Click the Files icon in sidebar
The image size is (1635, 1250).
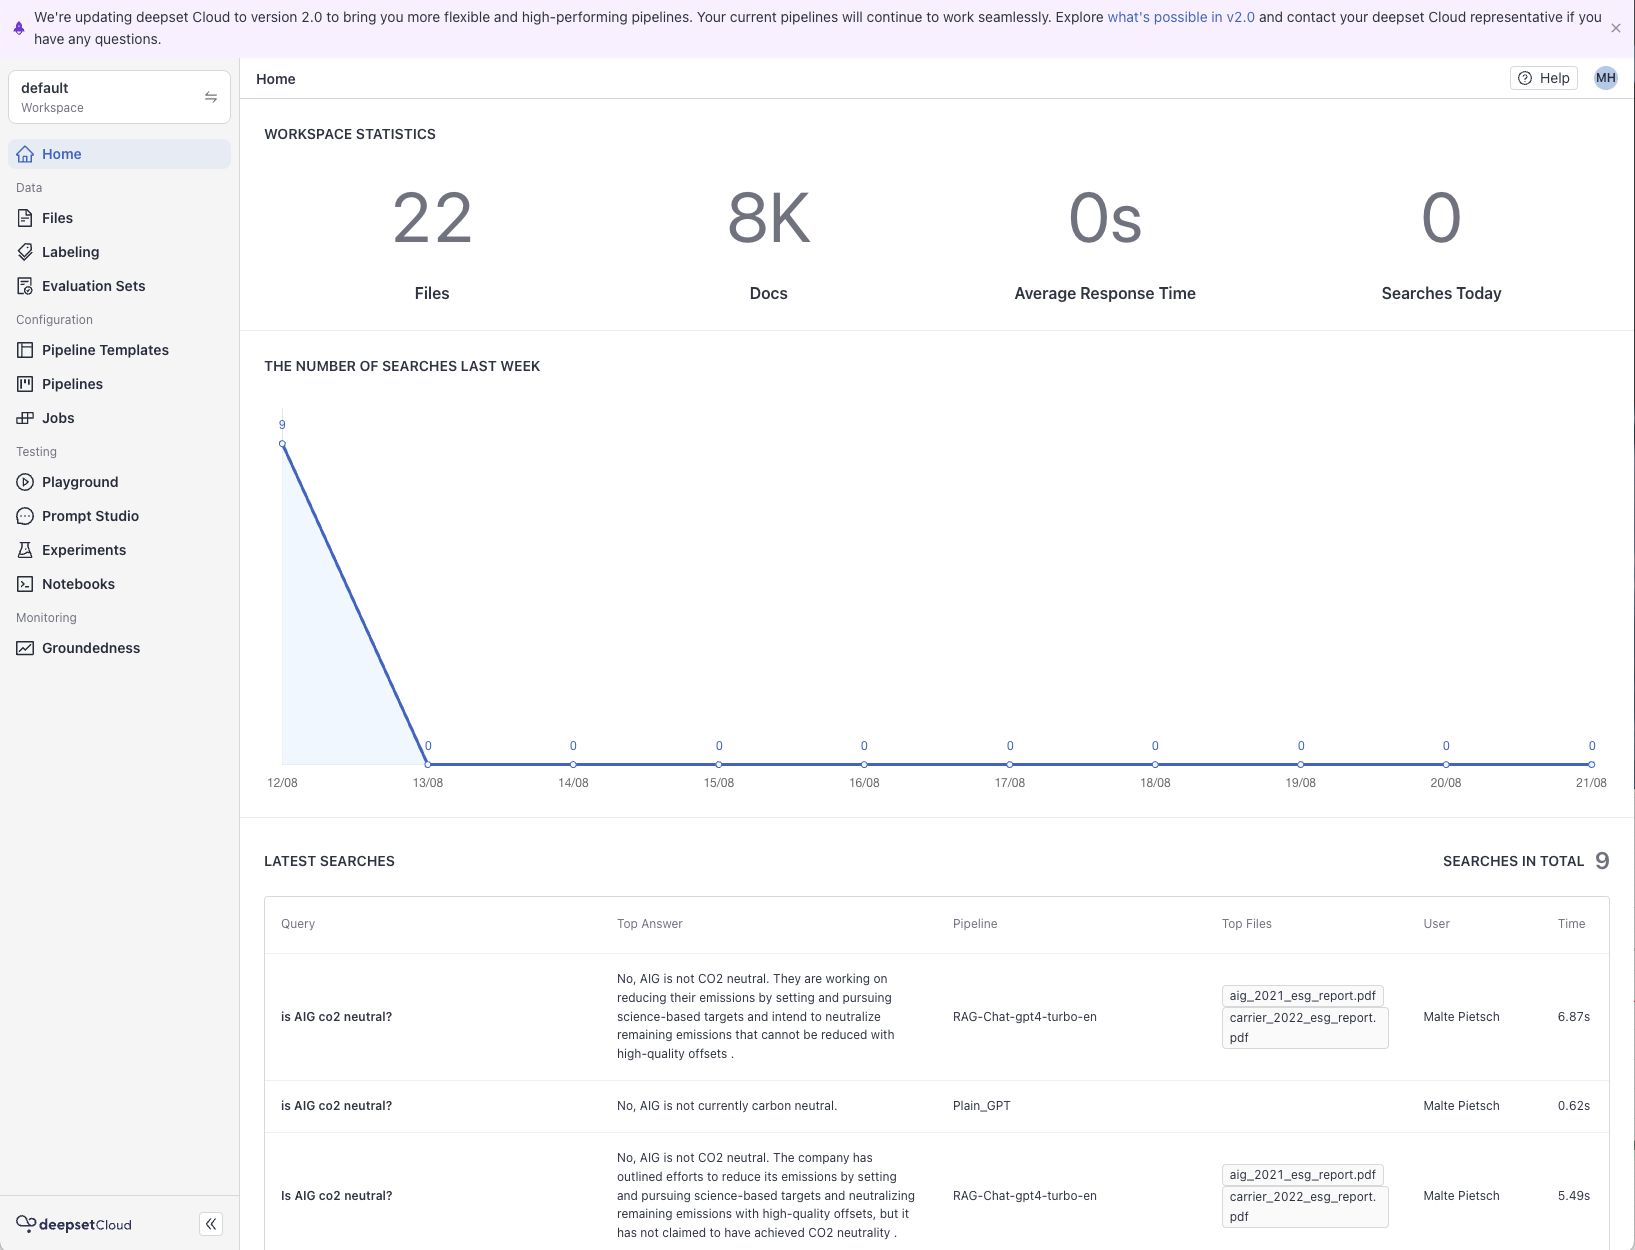coord(25,218)
